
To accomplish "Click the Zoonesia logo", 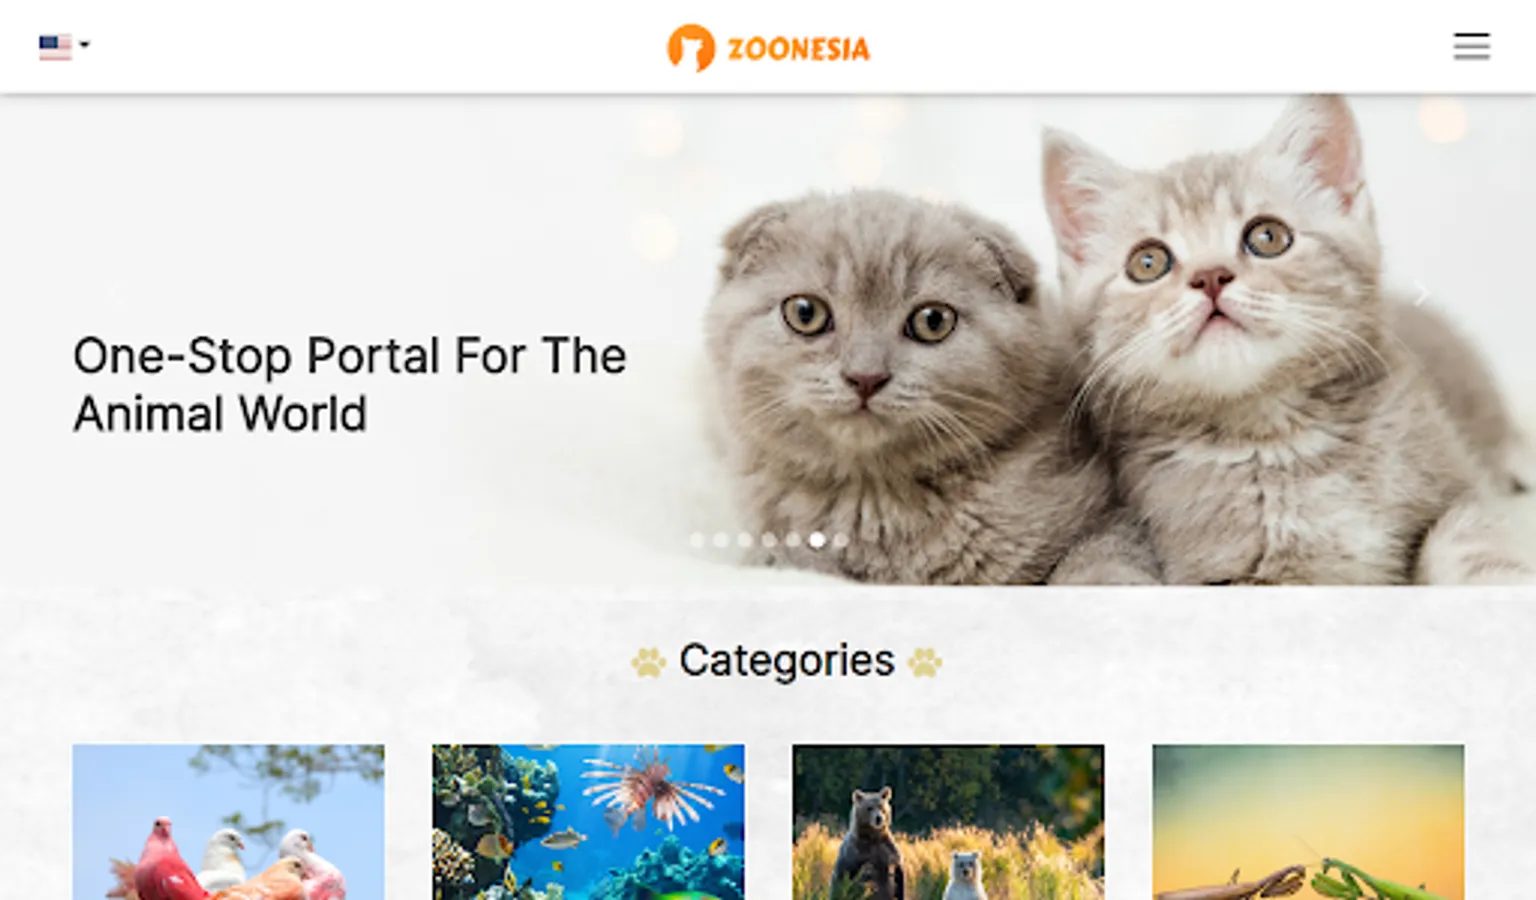I will pyautogui.click(x=768, y=48).
